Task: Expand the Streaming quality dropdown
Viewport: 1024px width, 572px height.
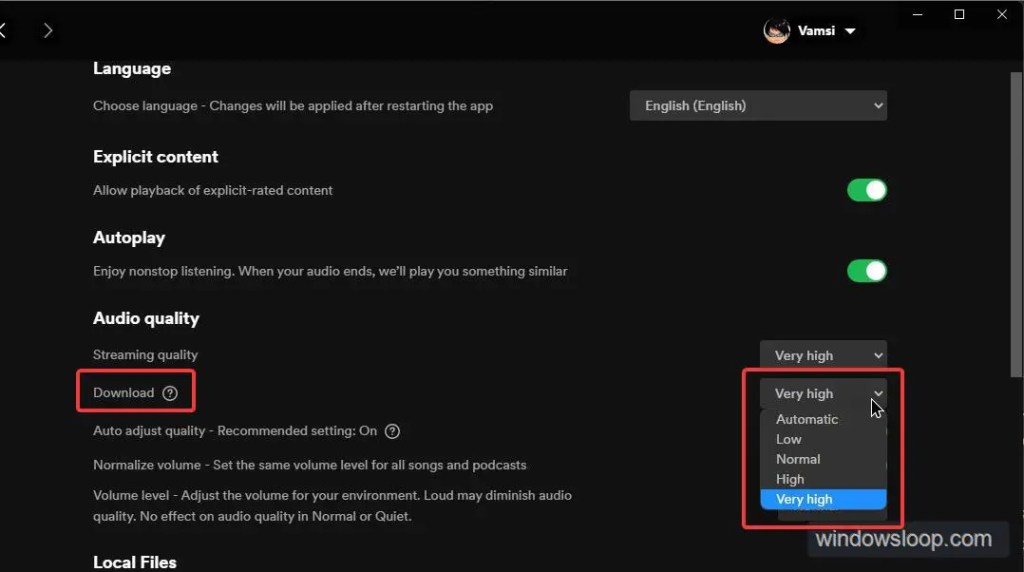Action: click(x=823, y=355)
